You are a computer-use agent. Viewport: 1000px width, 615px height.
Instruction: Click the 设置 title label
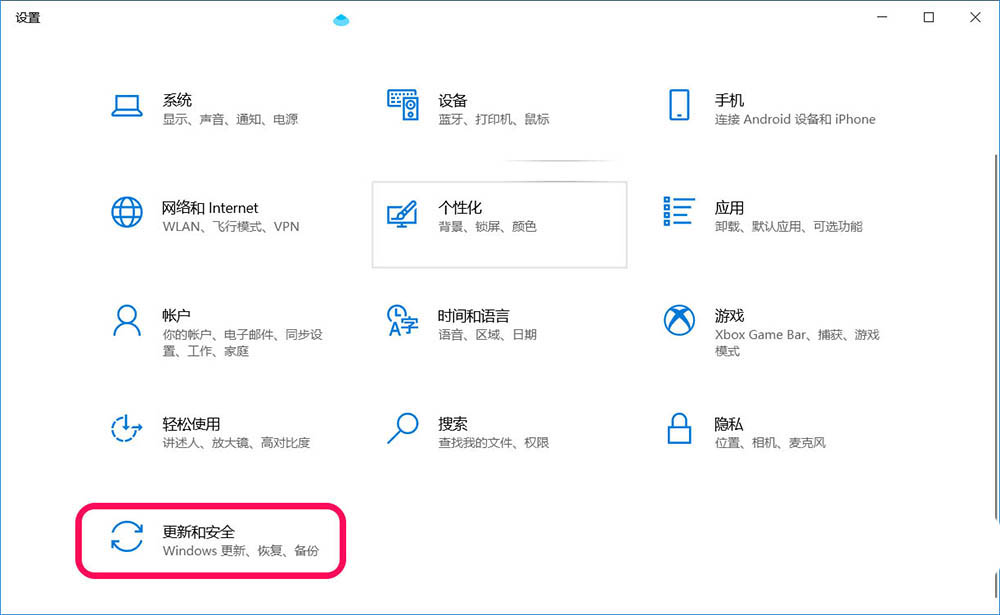click(28, 17)
